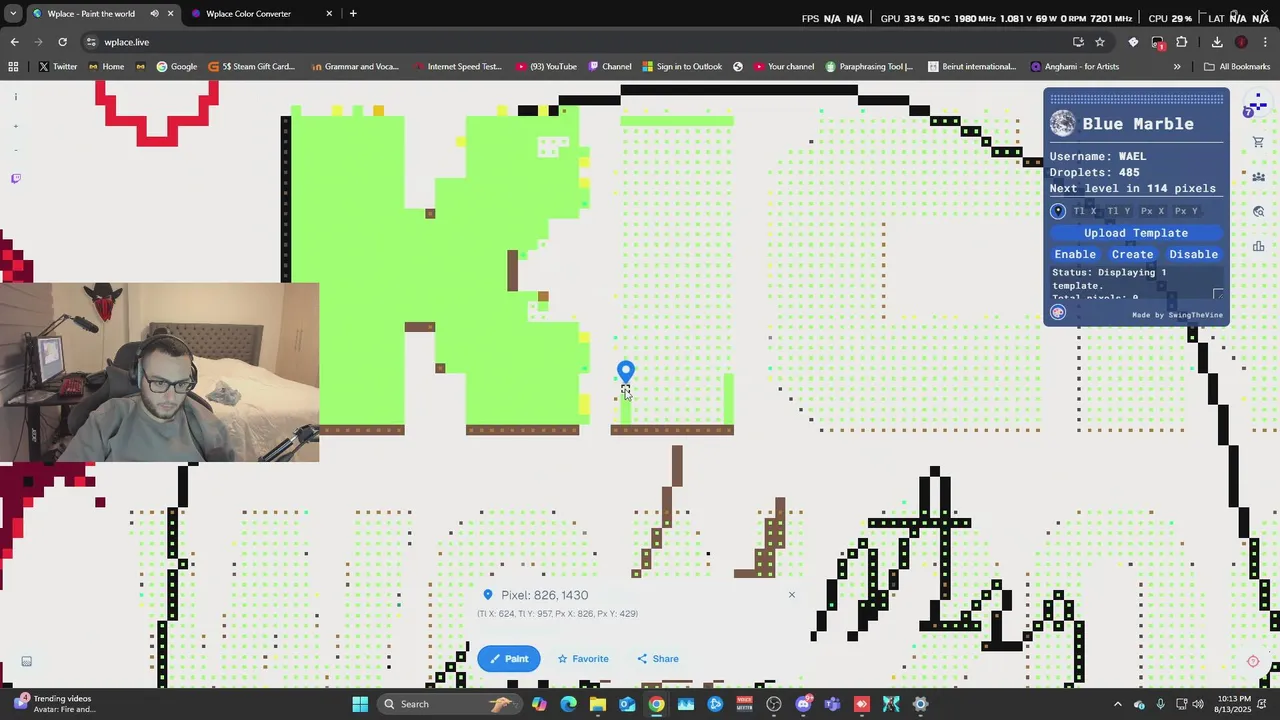
Task: Open the browser downloads icon
Action: pyautogui.click(x=1217, y=42)
